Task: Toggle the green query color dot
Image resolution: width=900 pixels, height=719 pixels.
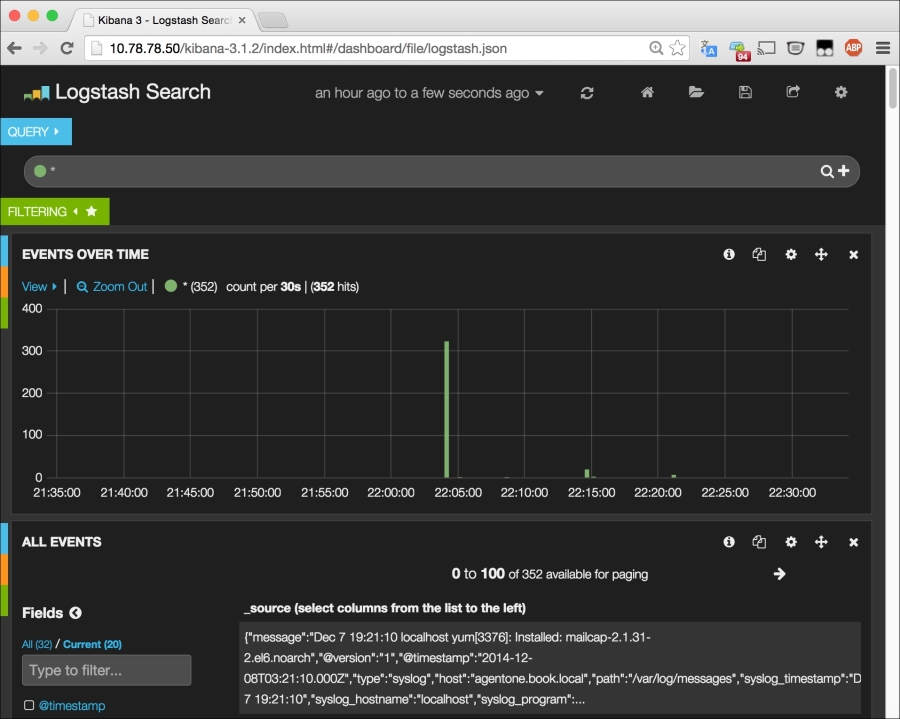Action: 40,171
